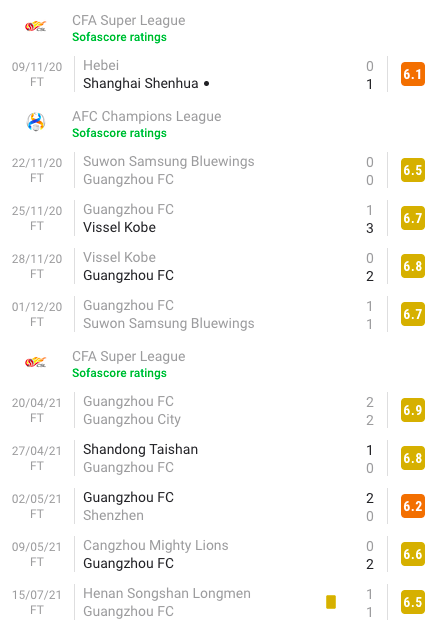Screen dimensions: 439x635
Task: Open Guangzhou FC vs Vissel Kobe 1-3 match
Action: point(220,218)
